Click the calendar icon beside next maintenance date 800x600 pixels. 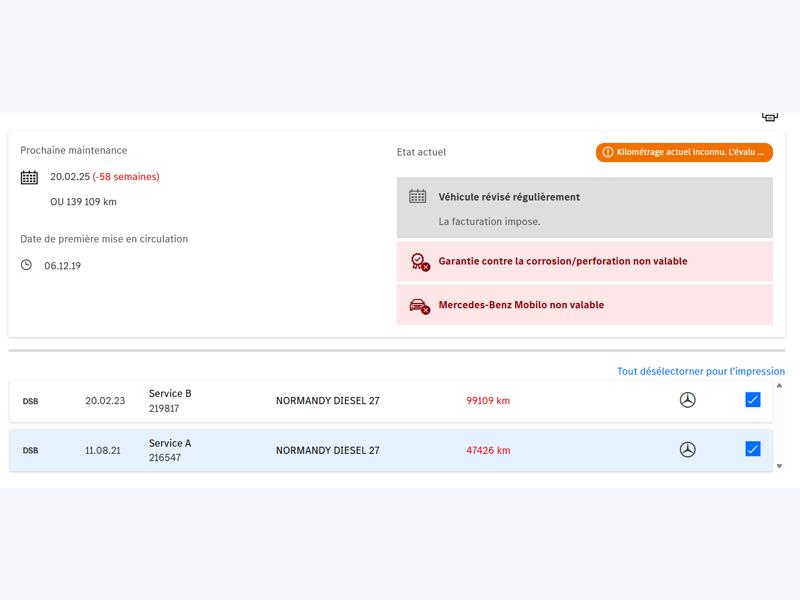pos(29,177)
